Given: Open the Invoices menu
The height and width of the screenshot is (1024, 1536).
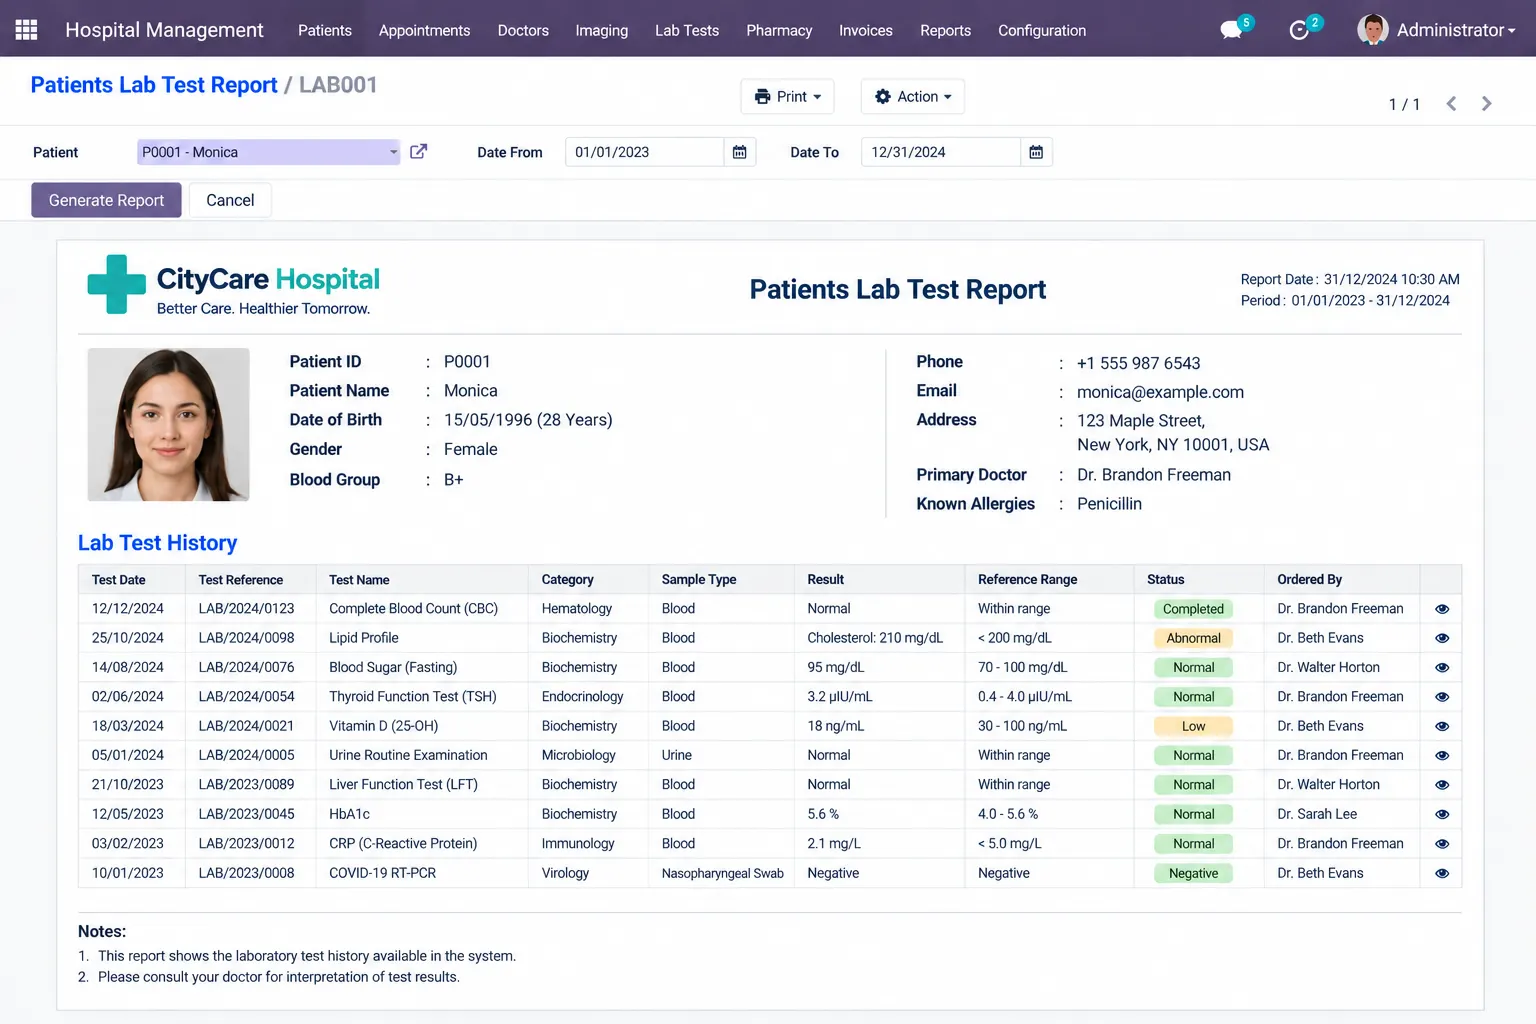Looking at the screenshot, I should (x=866, y=30).
